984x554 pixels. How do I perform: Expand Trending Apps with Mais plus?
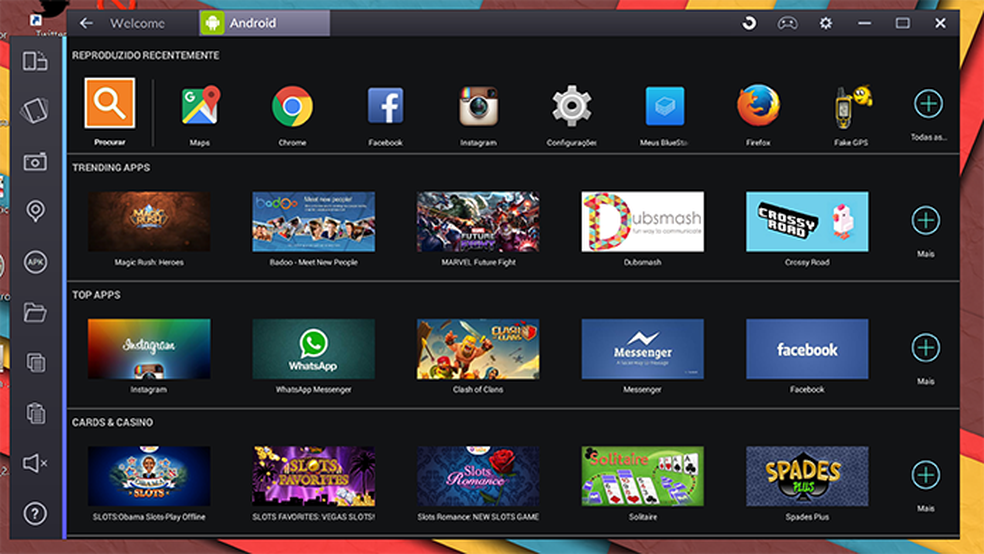click(x=926, y=220)
